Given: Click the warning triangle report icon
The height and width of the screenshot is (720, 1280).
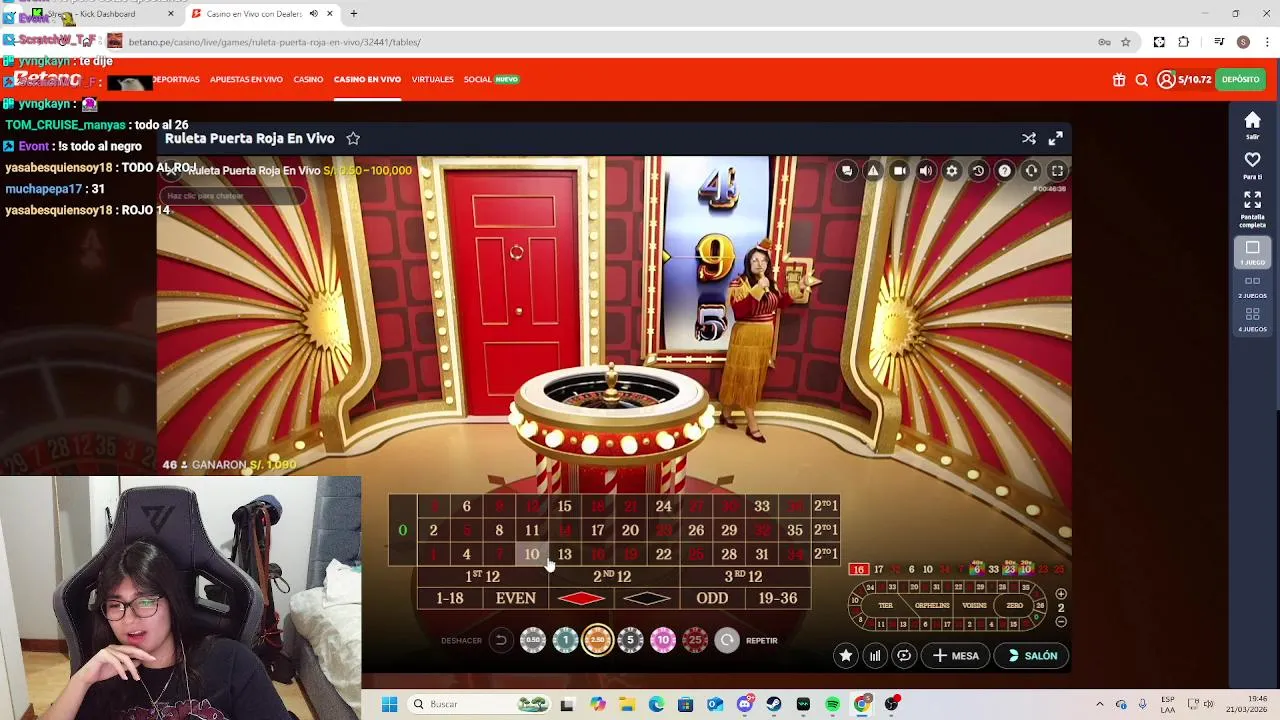Looking at the screenshot, I should tap(873, 171).
